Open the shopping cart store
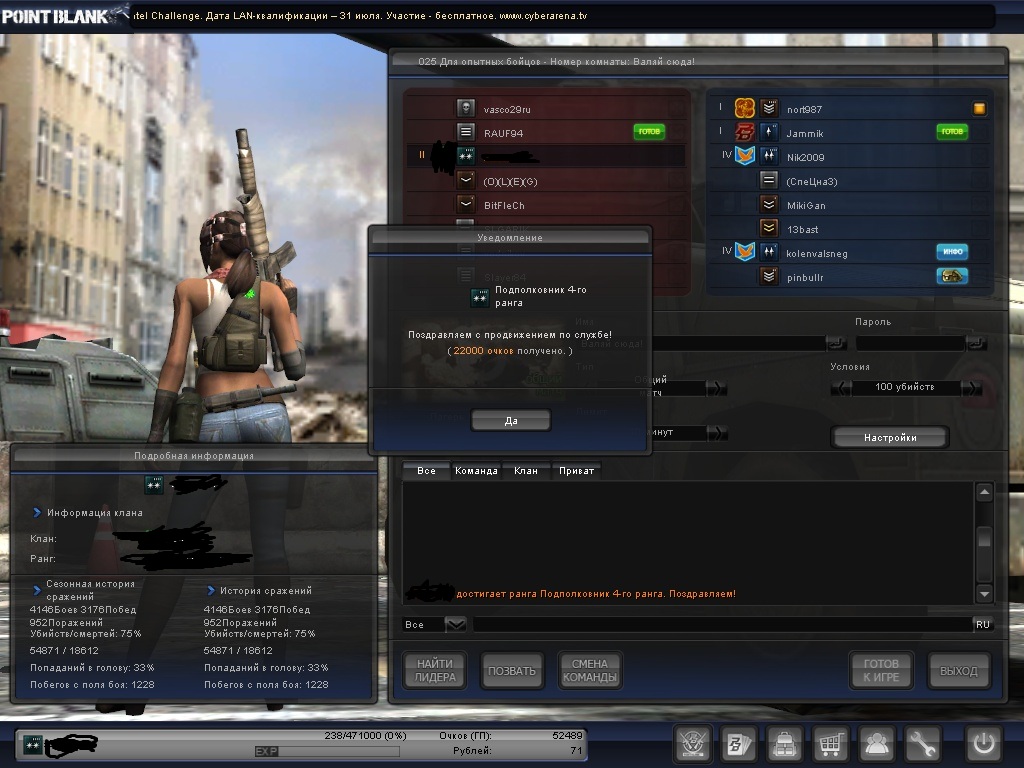Screen dimensions: 1024x768 coord(830,744)
